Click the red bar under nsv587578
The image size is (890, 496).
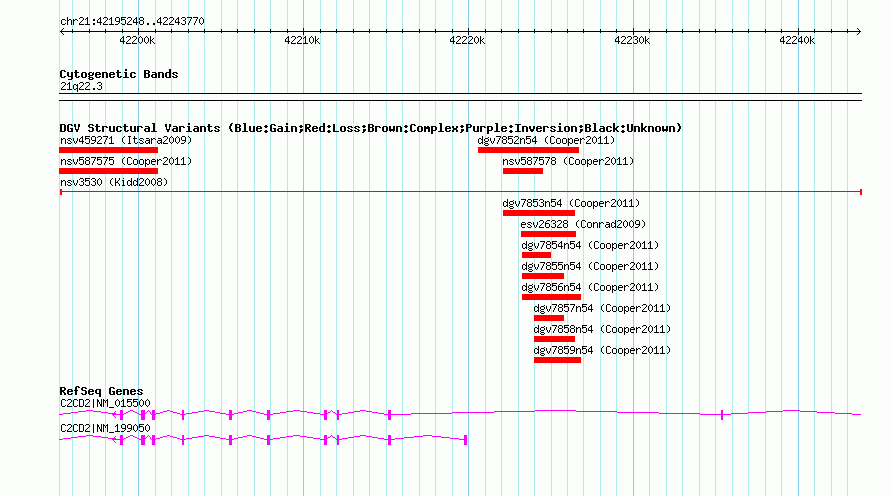pos(523,171)
